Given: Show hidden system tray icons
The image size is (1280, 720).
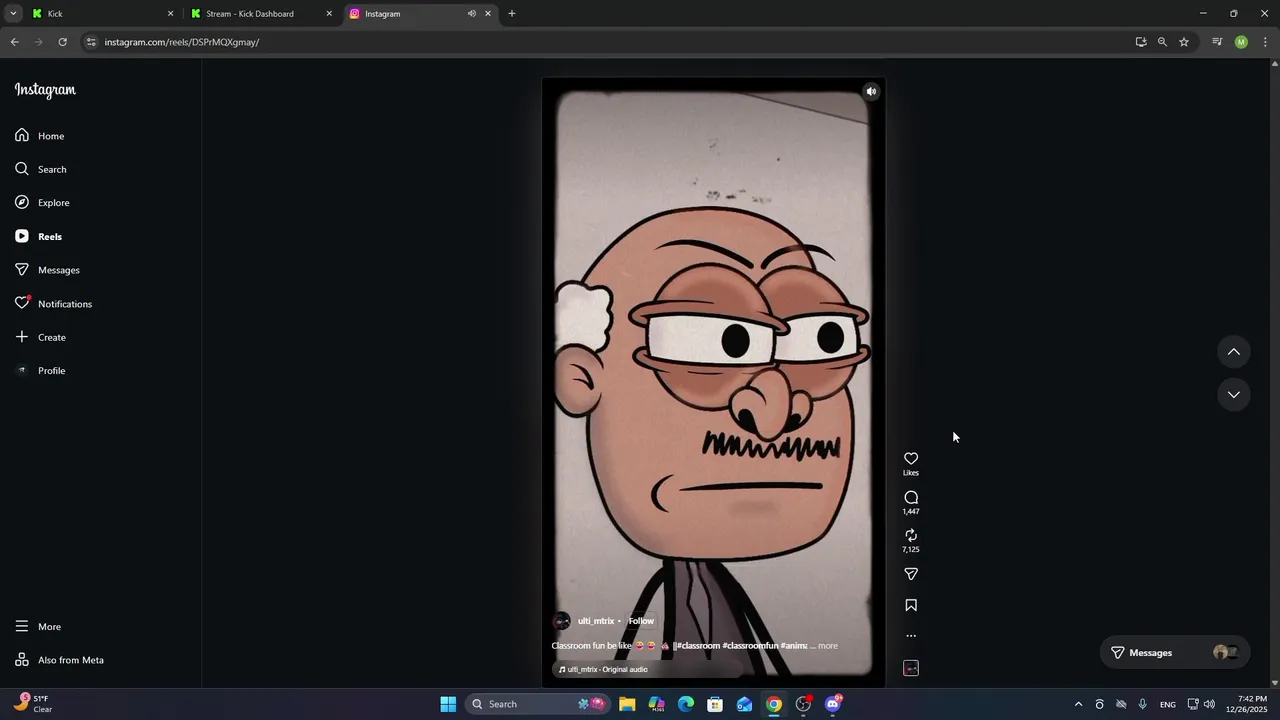Looking at the screenshot, I should [1078, 705].
